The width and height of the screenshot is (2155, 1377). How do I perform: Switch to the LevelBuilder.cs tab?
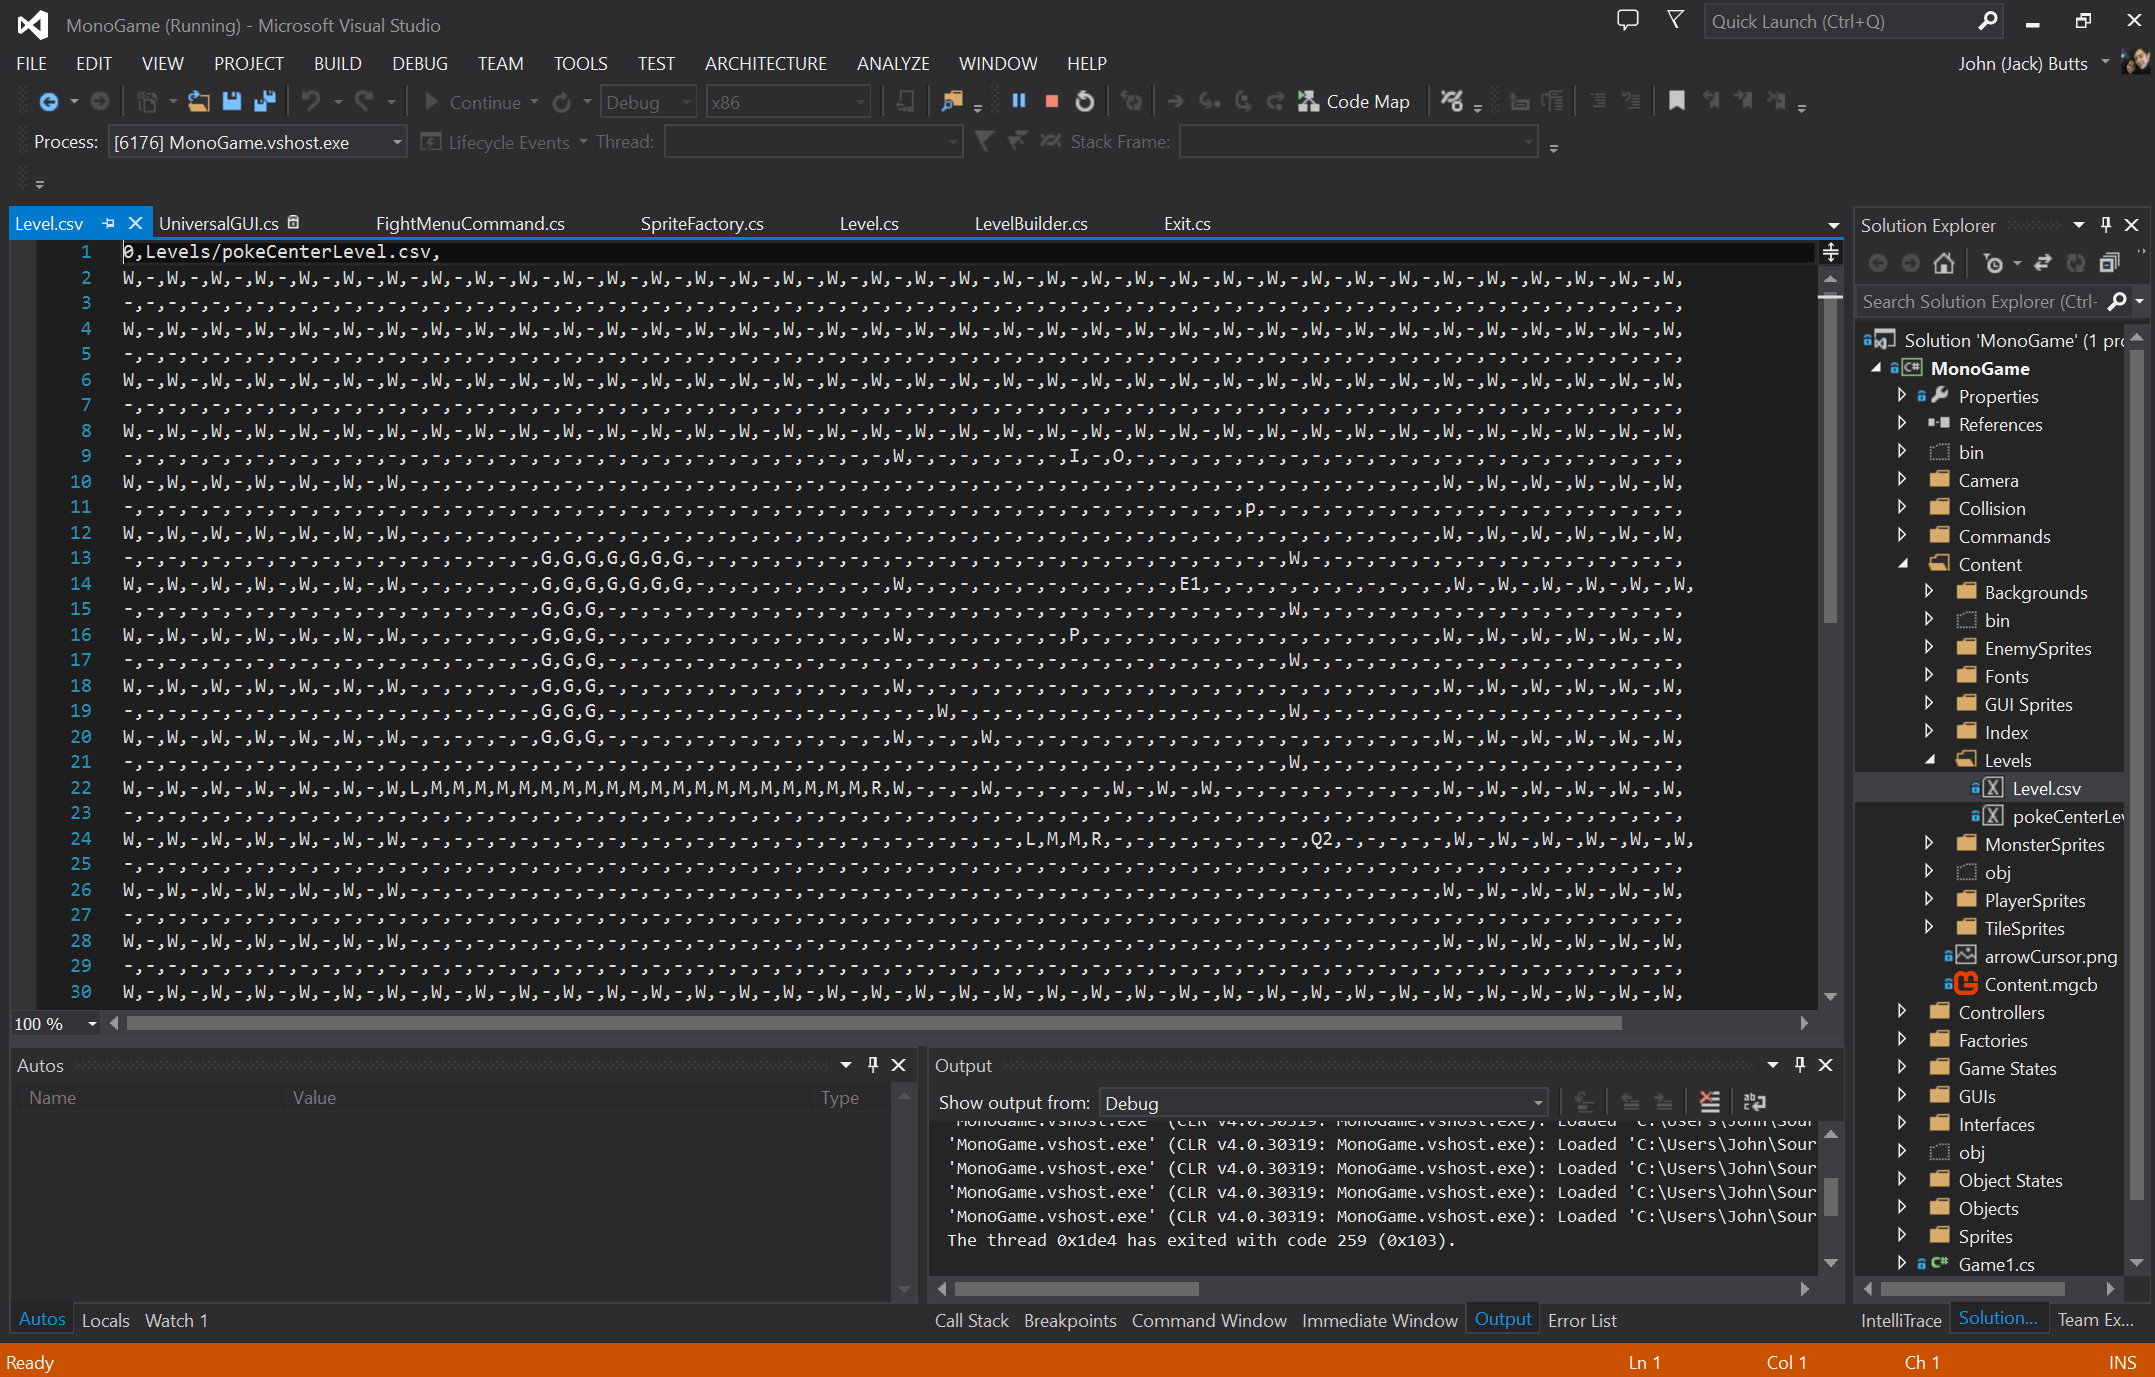coord(1031,224)
